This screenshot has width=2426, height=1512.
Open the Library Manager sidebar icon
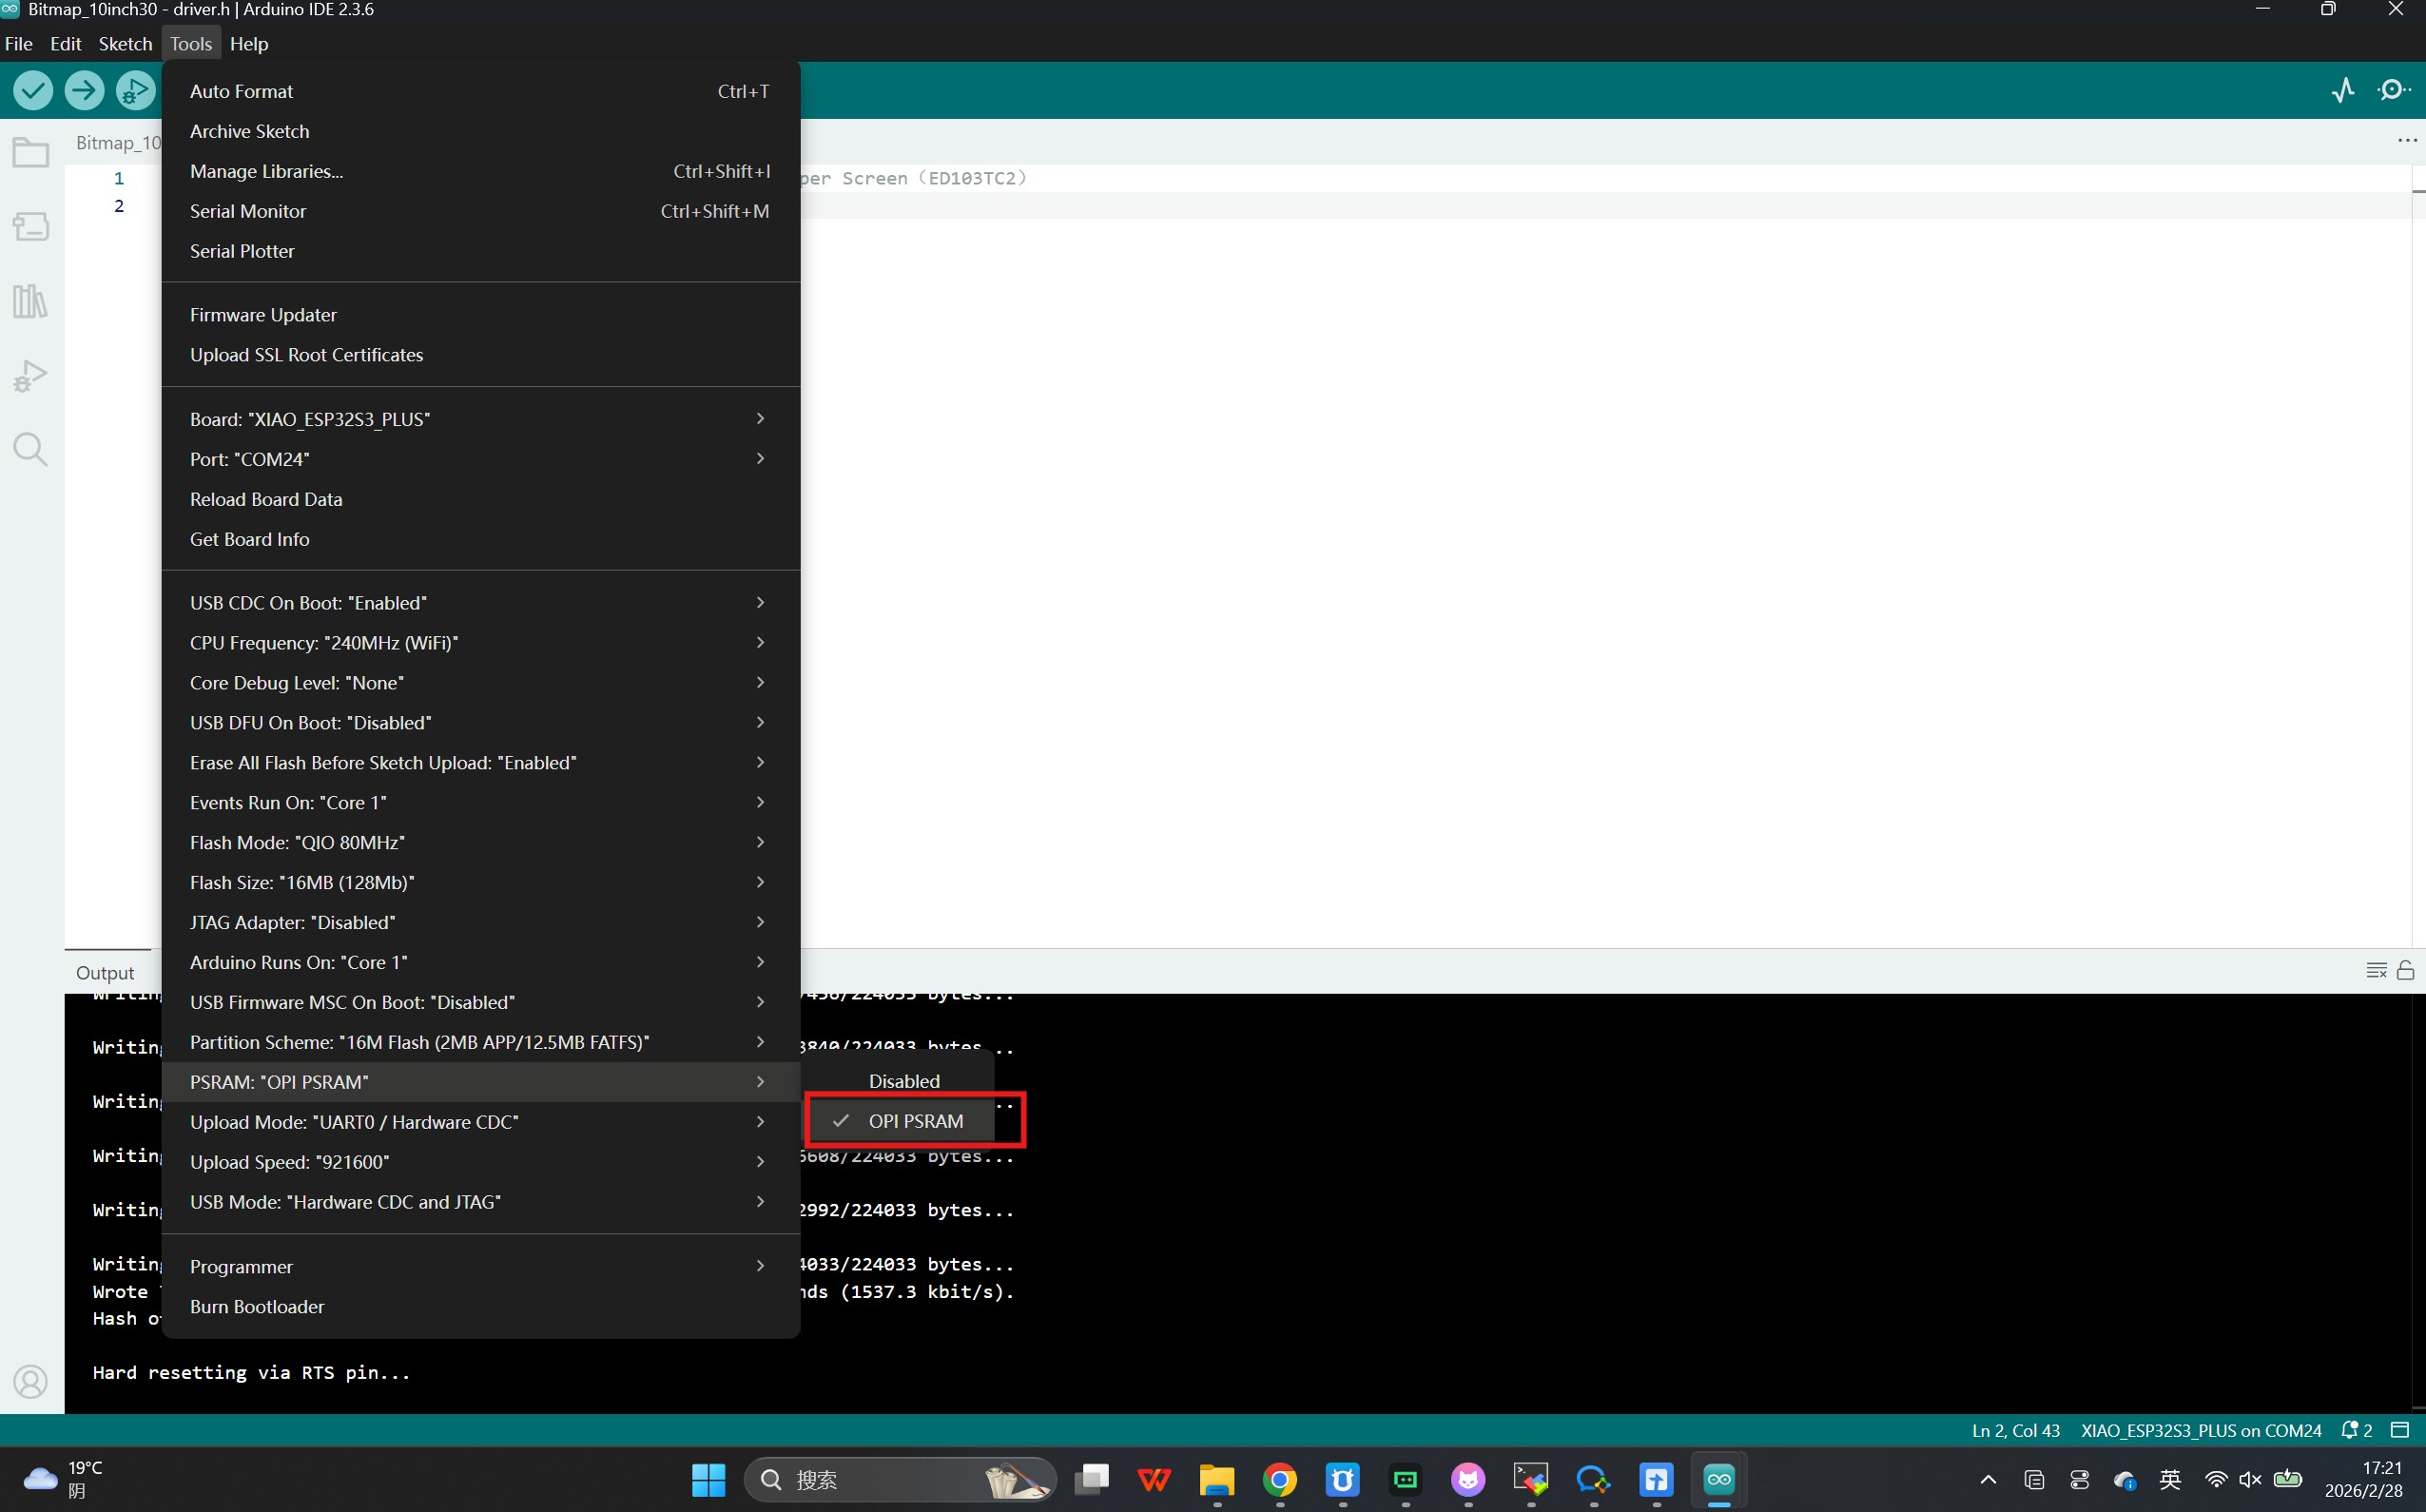(30, 301)
